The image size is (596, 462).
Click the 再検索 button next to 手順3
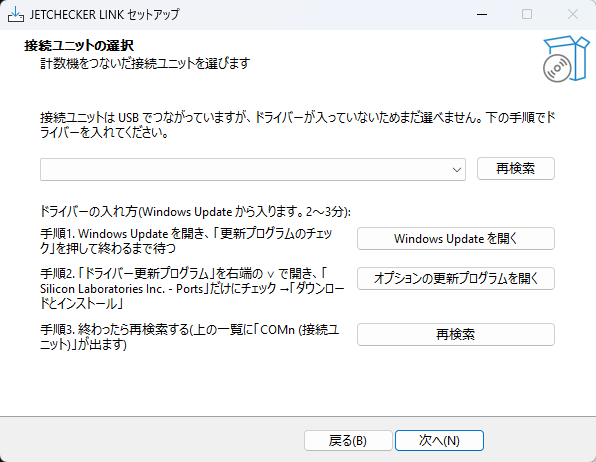tap(455, 334)
